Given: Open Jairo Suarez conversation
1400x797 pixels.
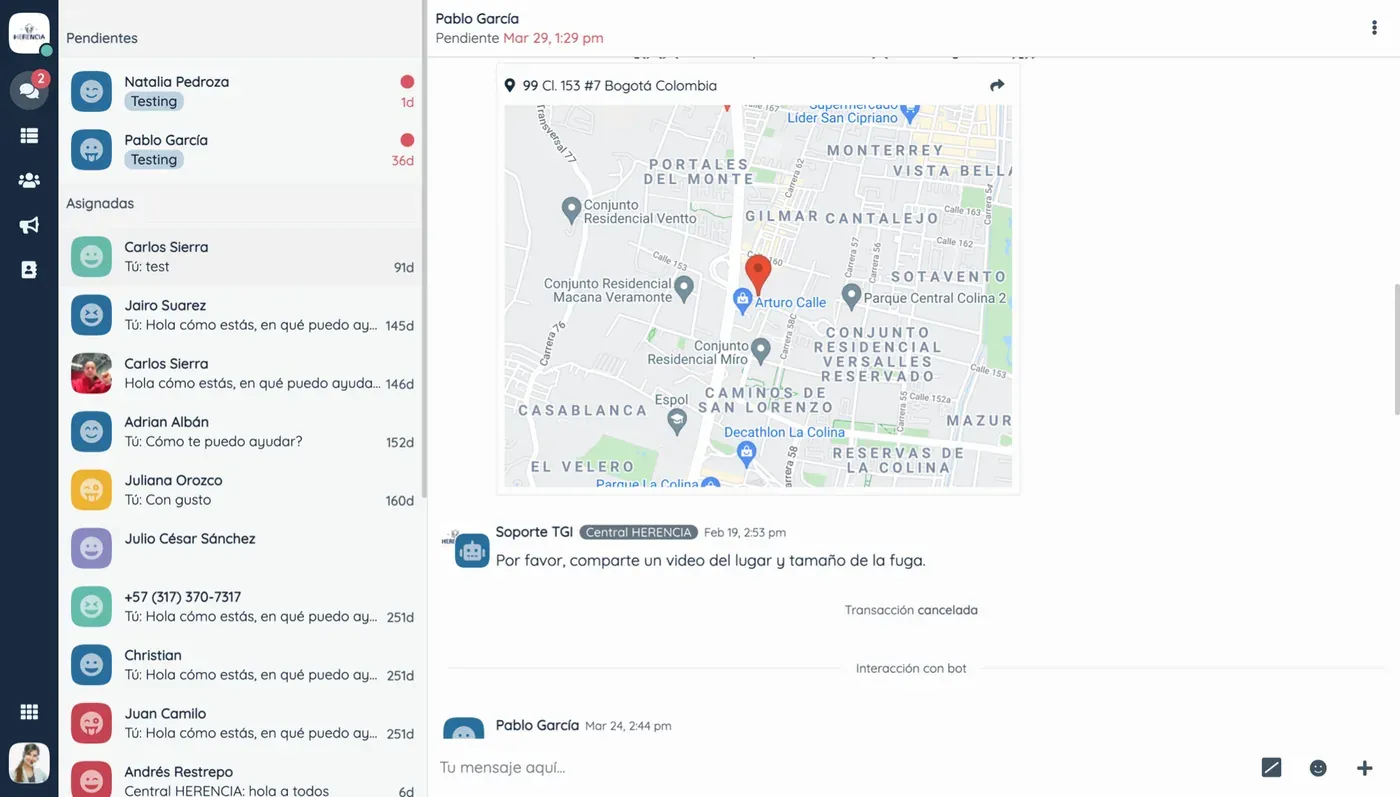Looking at the screenshot, I should pyautogui.click(x=242, y=315).
